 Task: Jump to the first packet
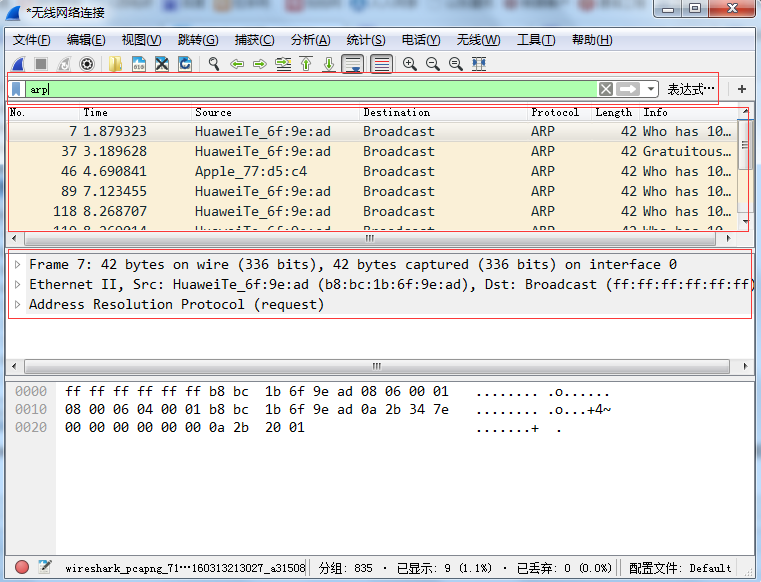tap(306, 64)
